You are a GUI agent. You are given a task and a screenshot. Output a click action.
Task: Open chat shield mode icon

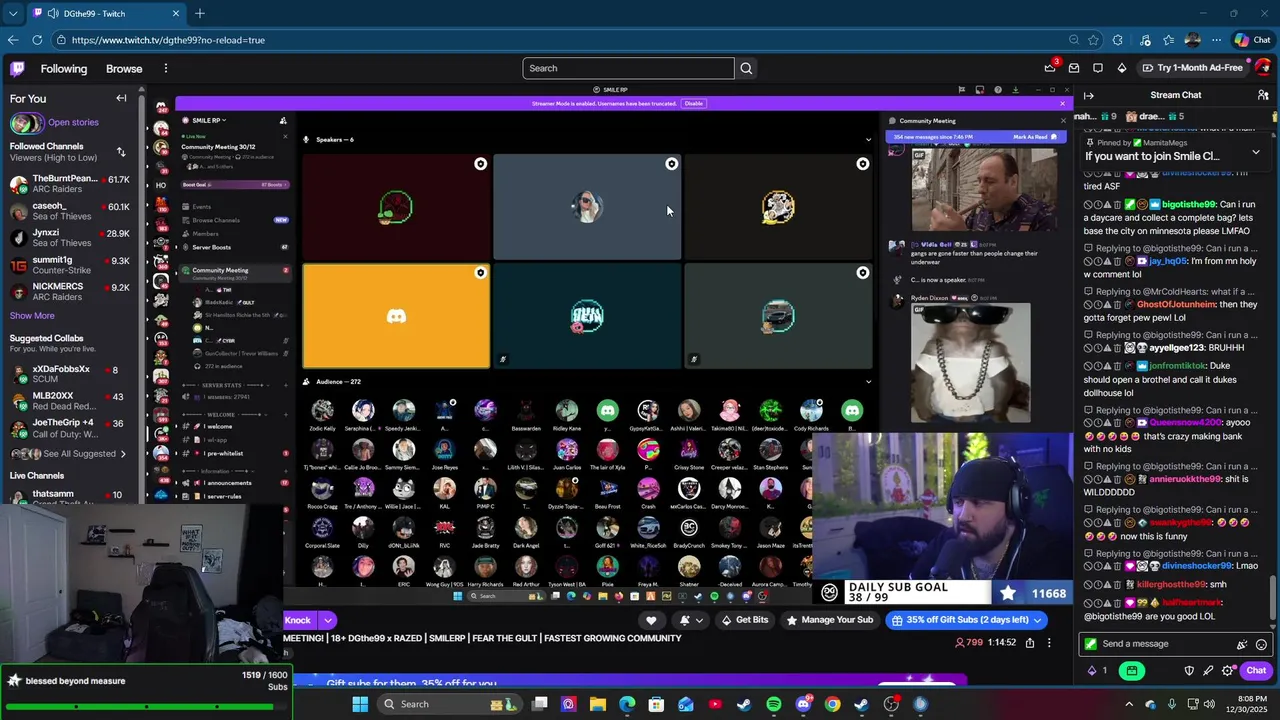point(1189,671)
